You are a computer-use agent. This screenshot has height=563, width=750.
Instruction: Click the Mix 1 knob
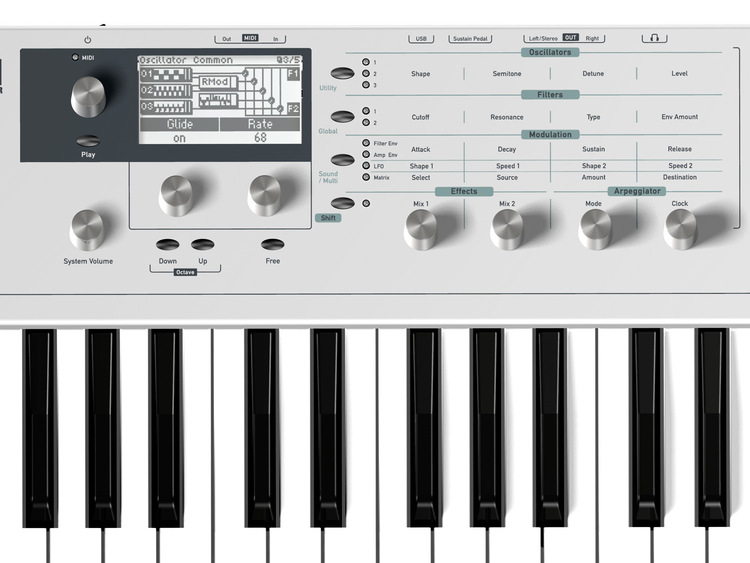420,229
